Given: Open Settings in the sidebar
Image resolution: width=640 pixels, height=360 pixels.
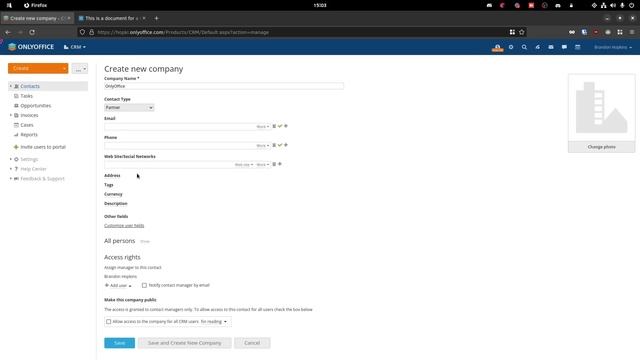Looking at the screenshot, I should (29, 159).
